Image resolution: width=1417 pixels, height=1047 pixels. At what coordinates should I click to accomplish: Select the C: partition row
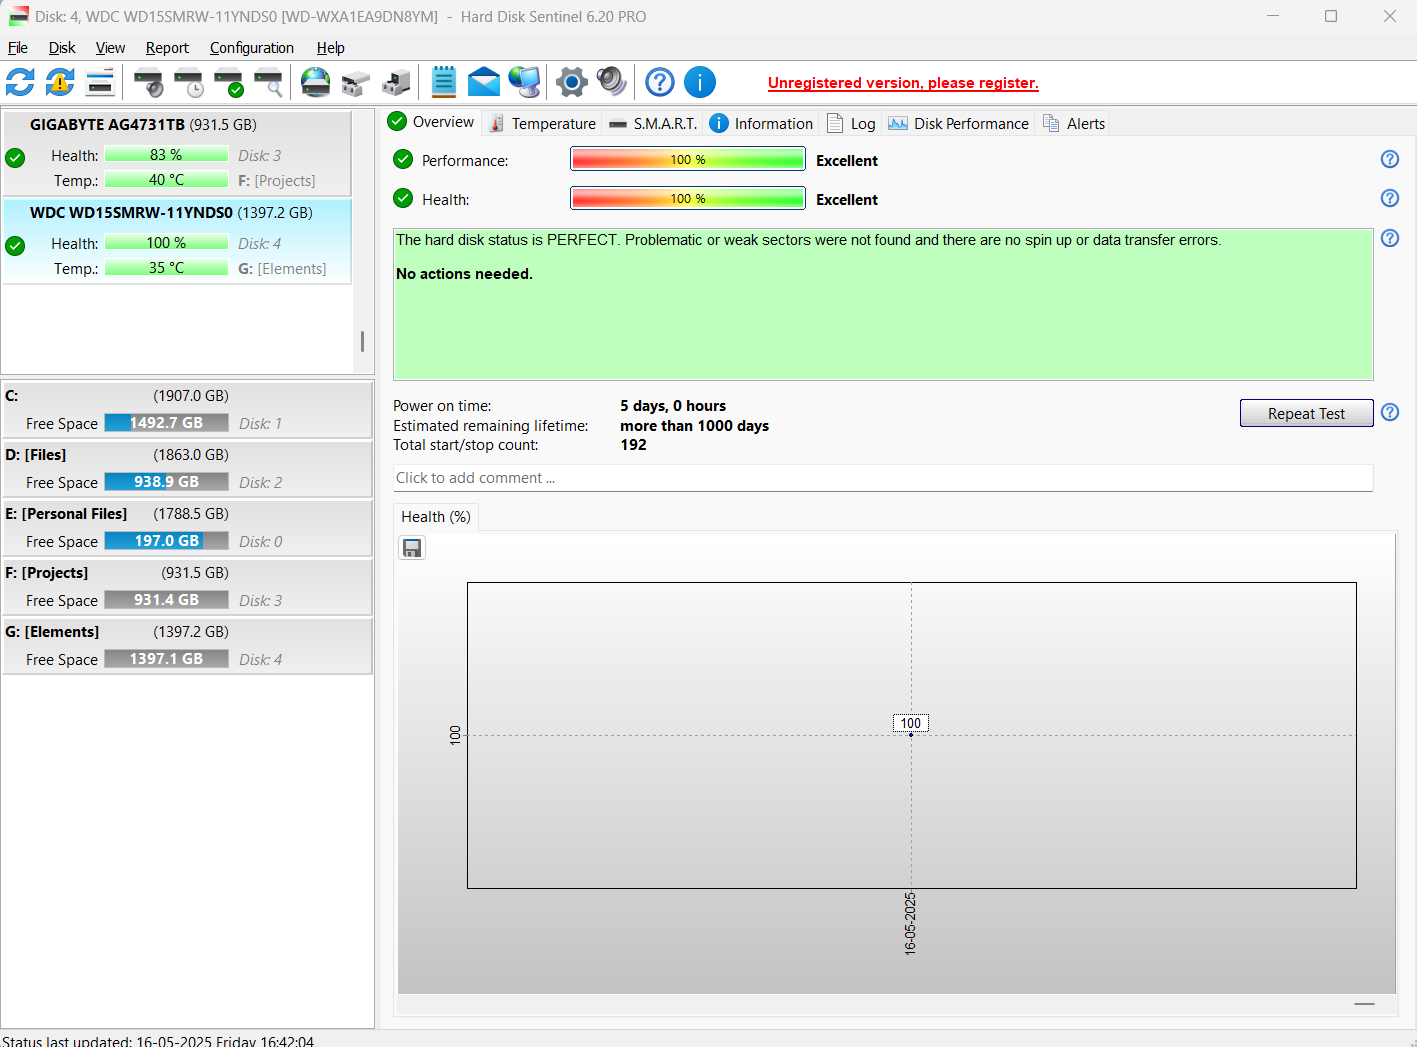click(x=187, y=409)
